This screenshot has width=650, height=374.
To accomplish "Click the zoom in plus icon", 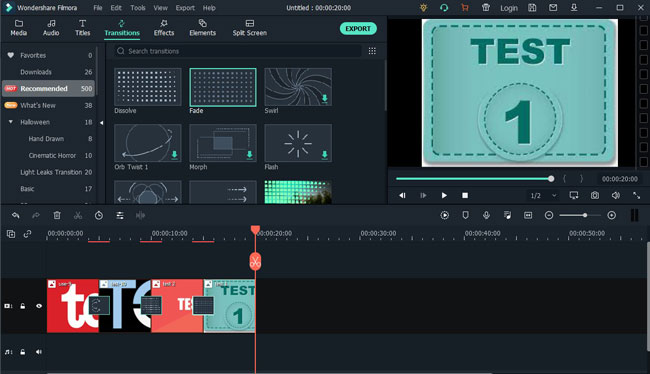I will [x=611, y=215].
